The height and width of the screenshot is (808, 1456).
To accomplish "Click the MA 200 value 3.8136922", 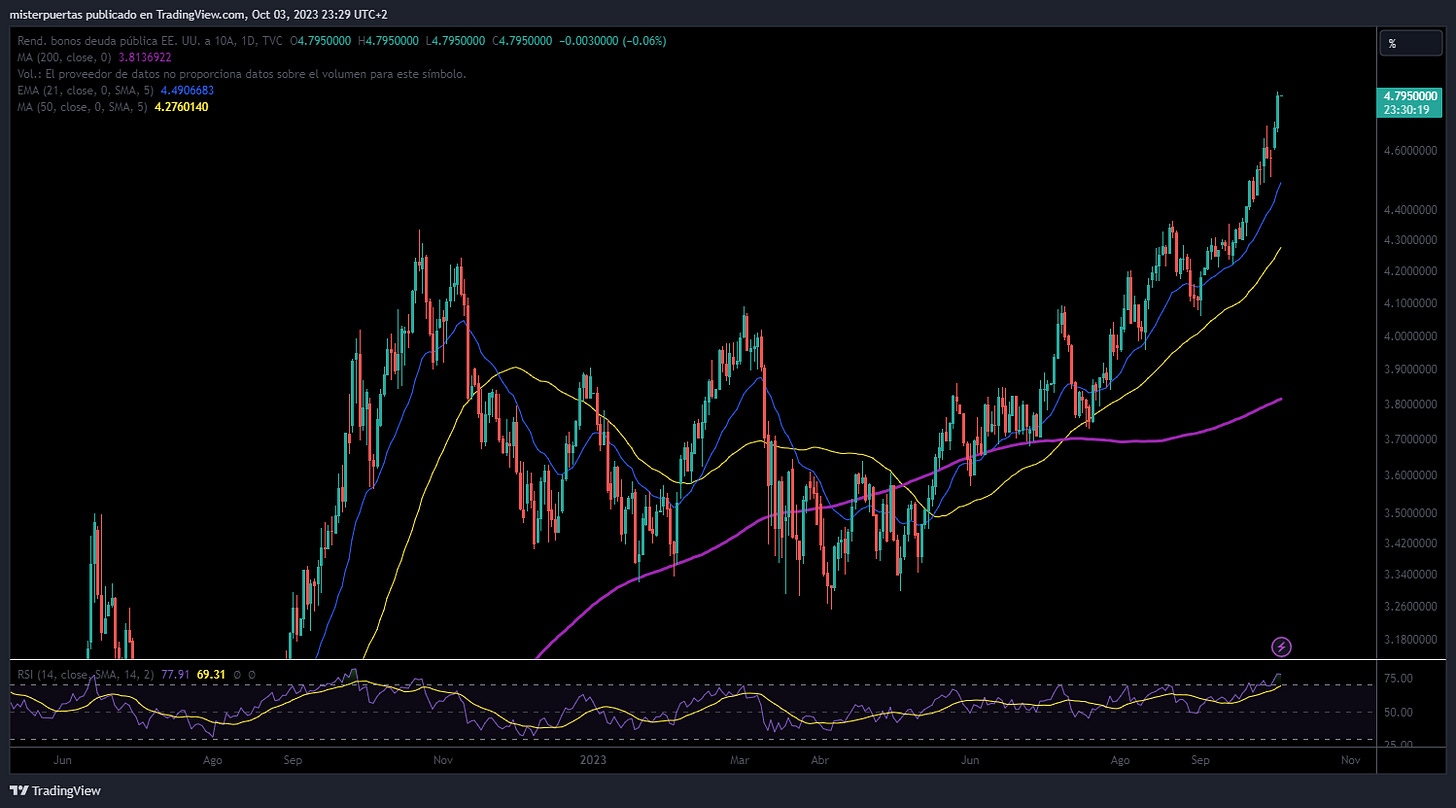I will pos(146,58).
